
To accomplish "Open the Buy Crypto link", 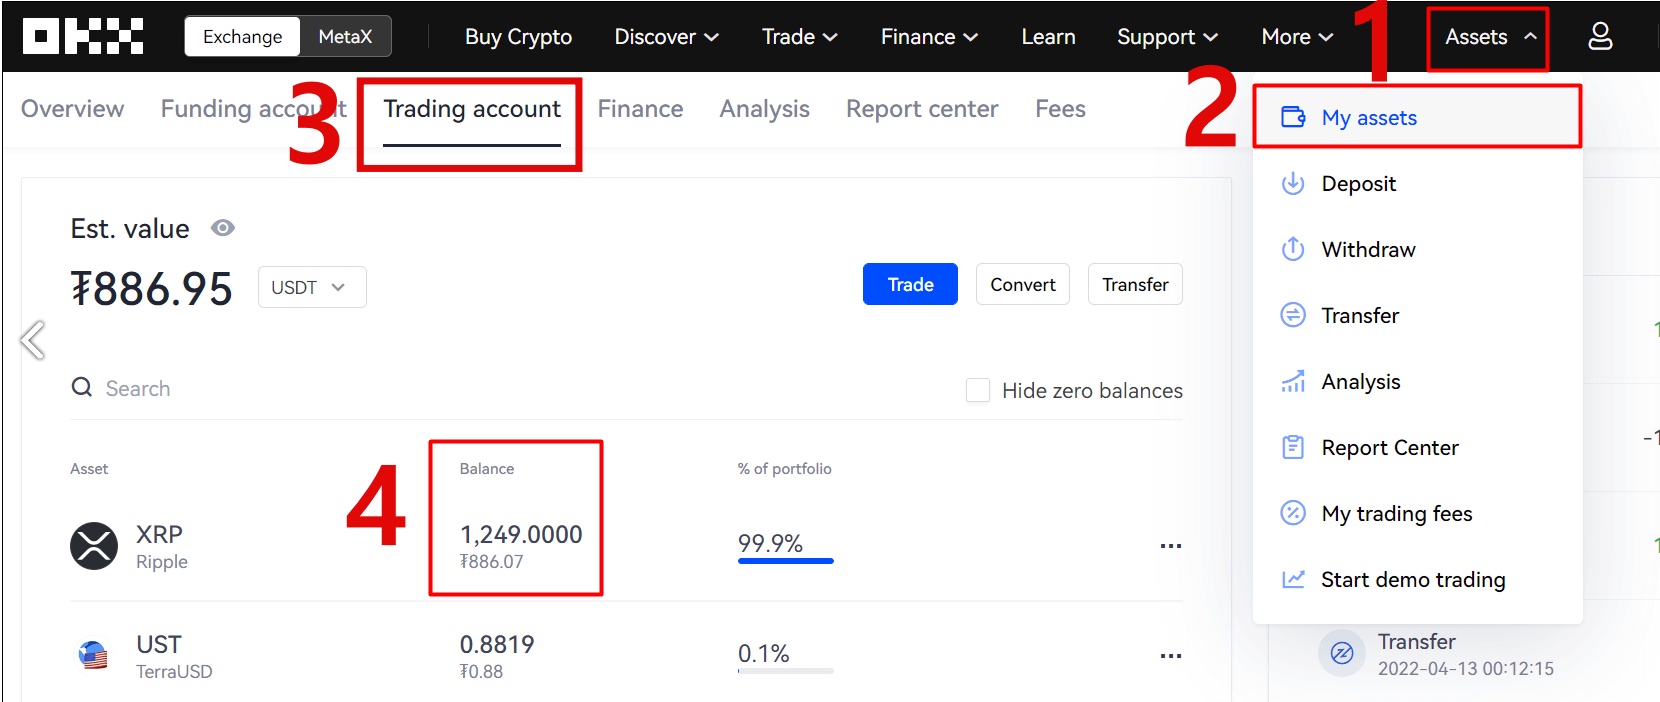I will pyautogui.click(x=518, y=37).
